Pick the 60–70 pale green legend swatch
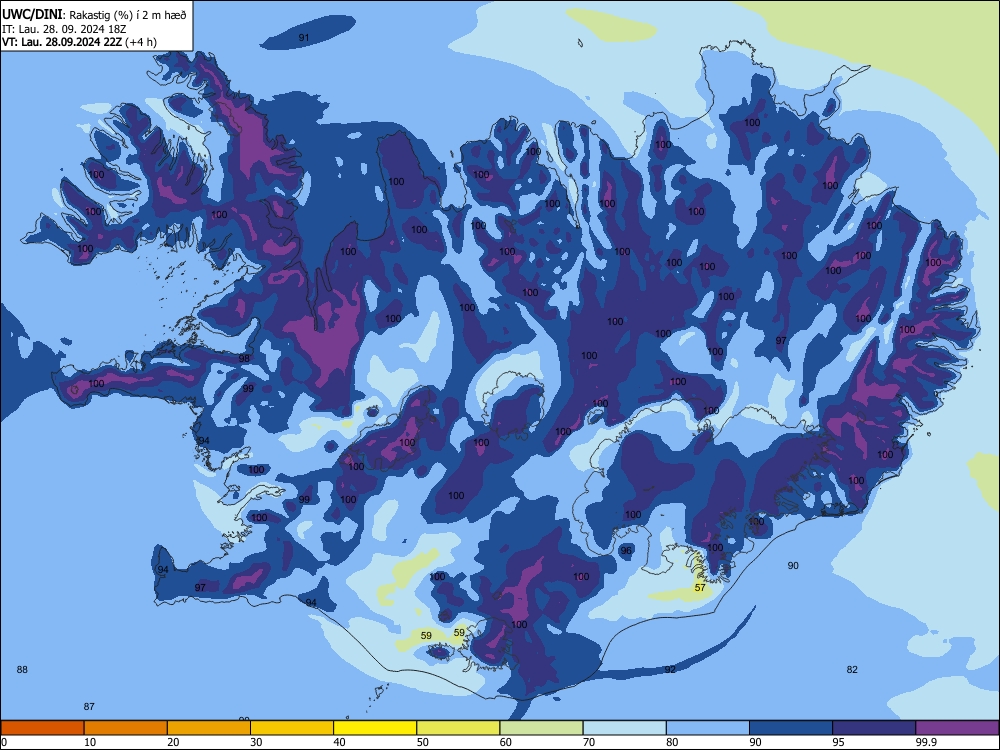Viewport: 1000px width, 750px height. tap(541, 728)
